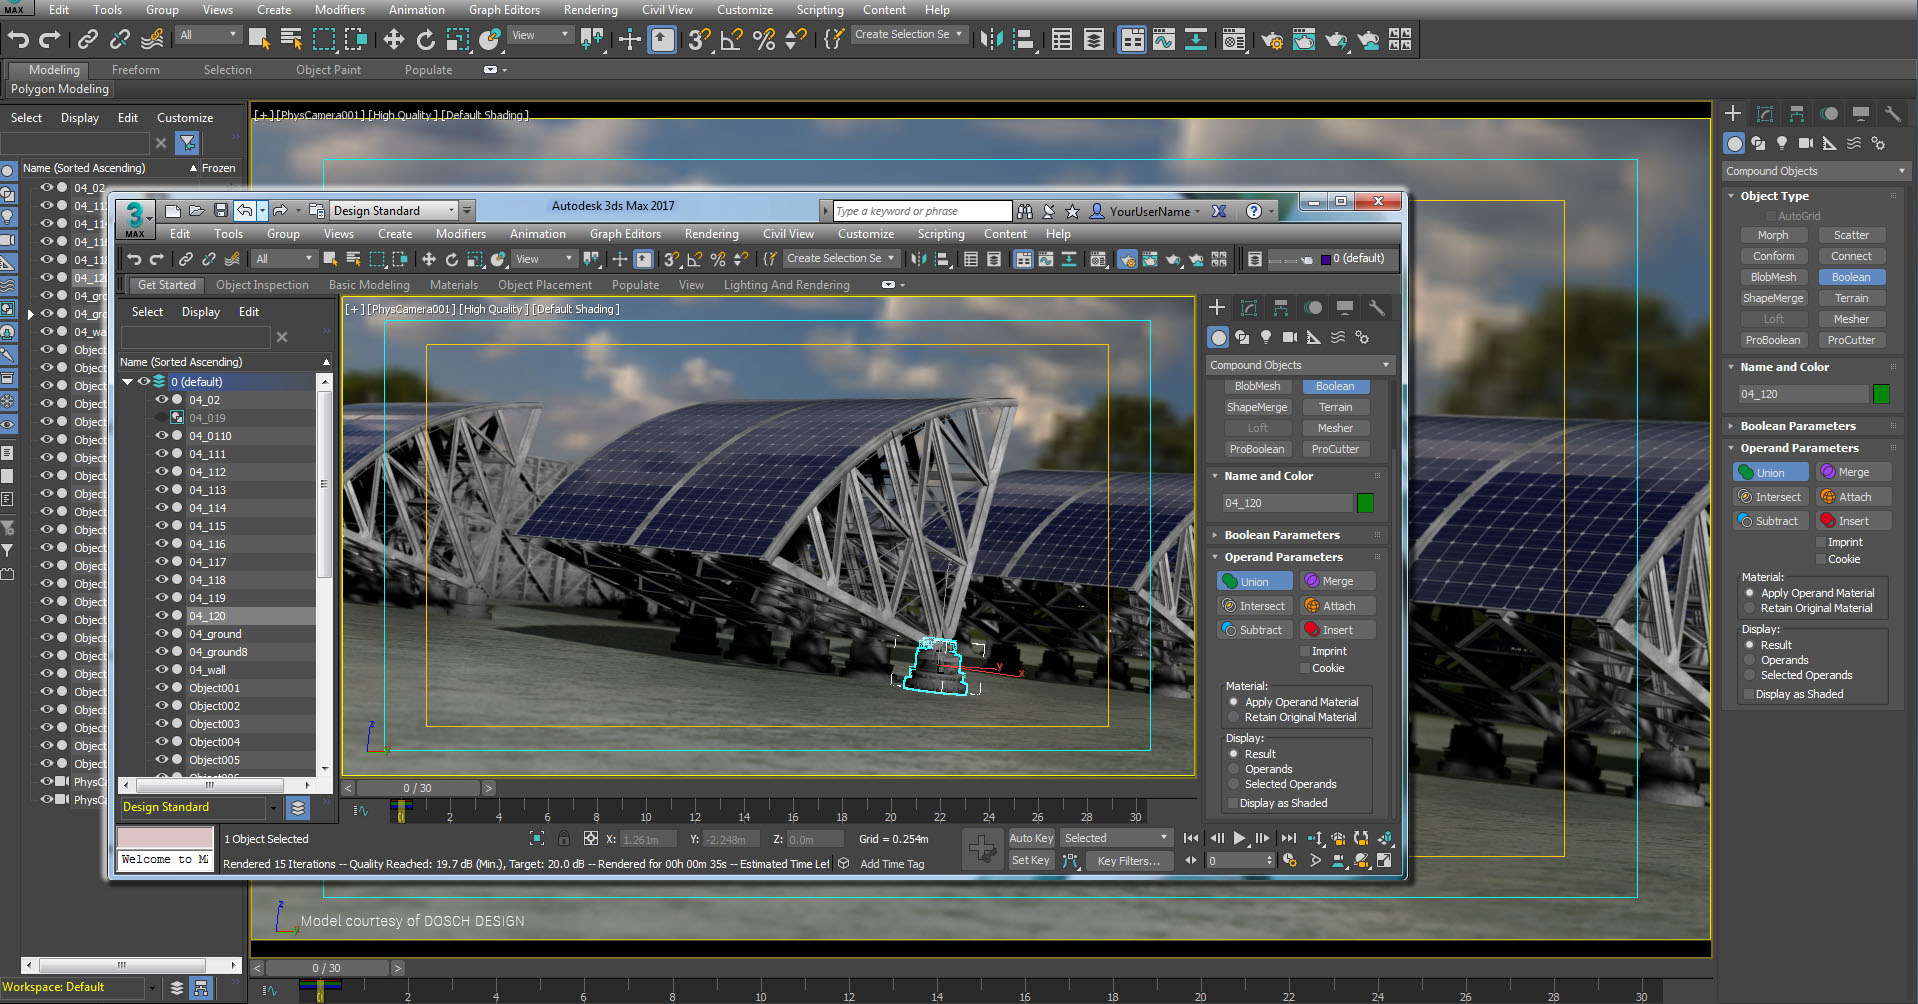Check Display as Shaded in the outer right panel

pyautogui.click(x=1749, y=694)
